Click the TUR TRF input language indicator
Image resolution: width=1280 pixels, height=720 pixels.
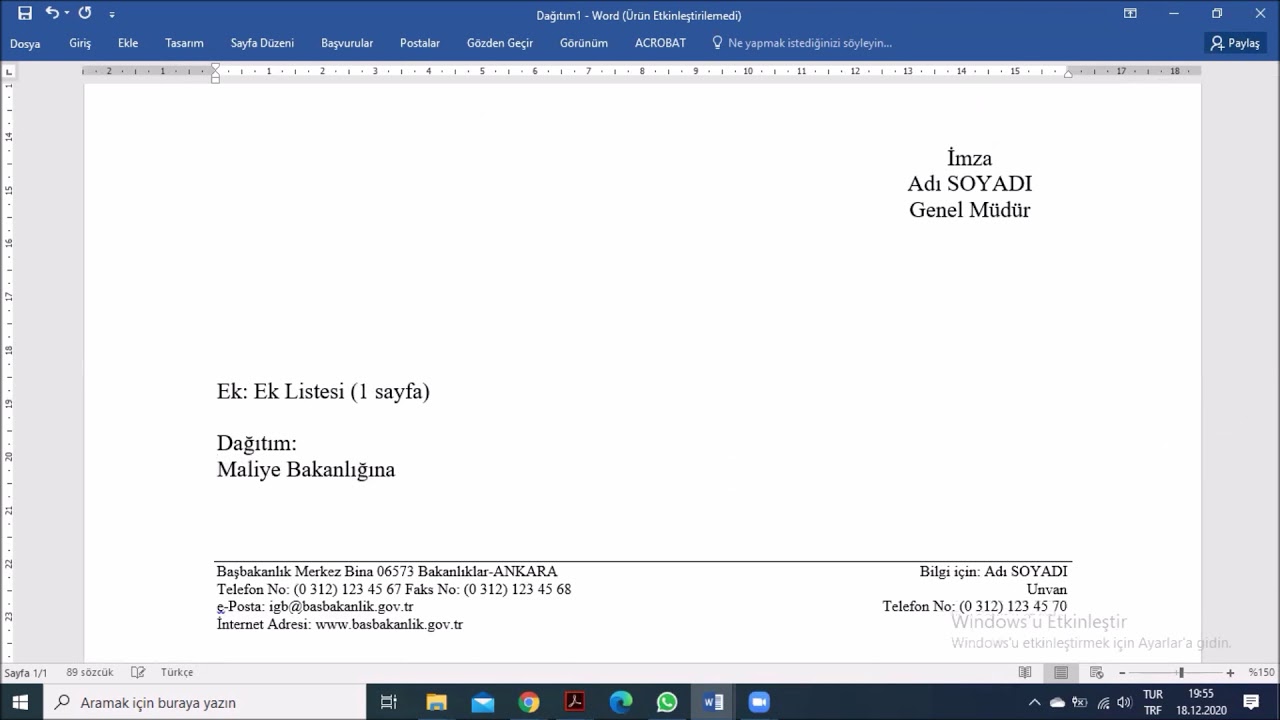(1153, 702)
